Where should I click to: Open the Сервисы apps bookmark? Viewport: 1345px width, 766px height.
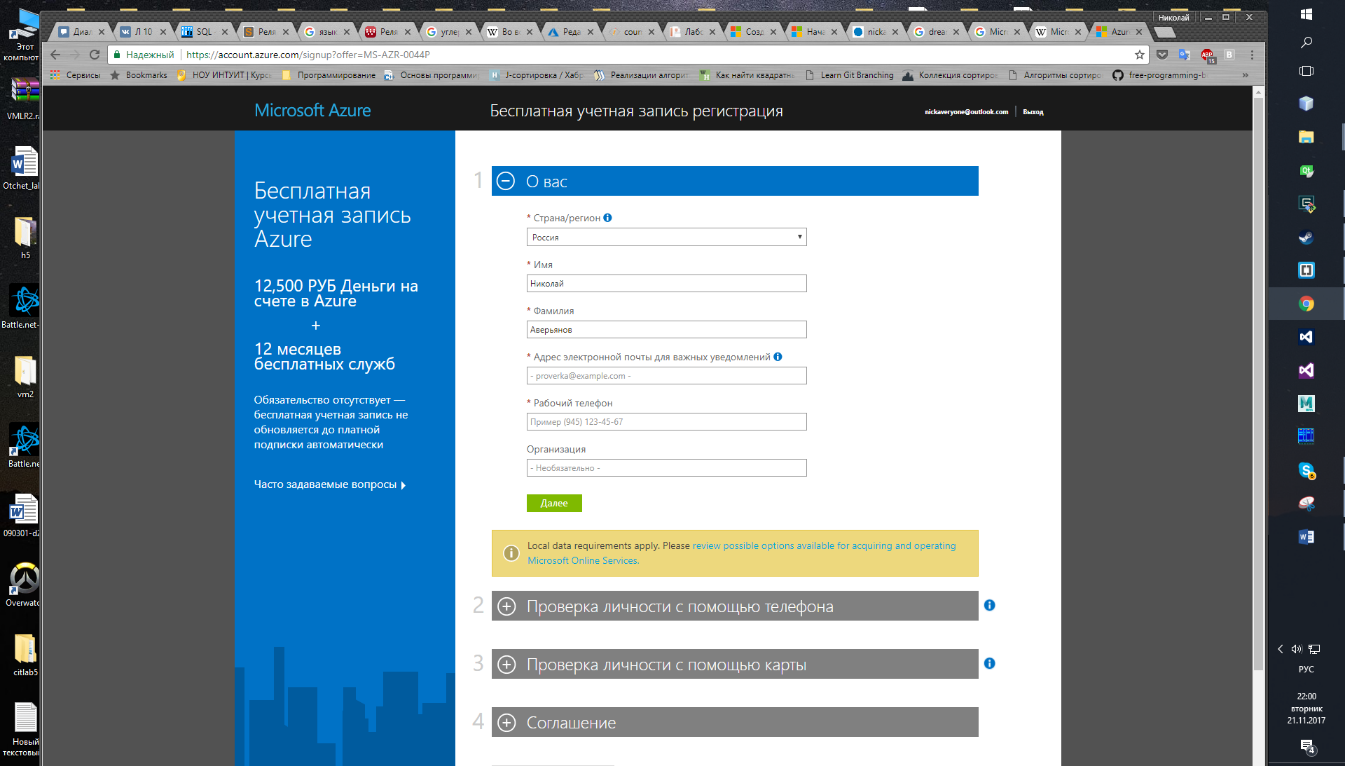pos(75,75)
